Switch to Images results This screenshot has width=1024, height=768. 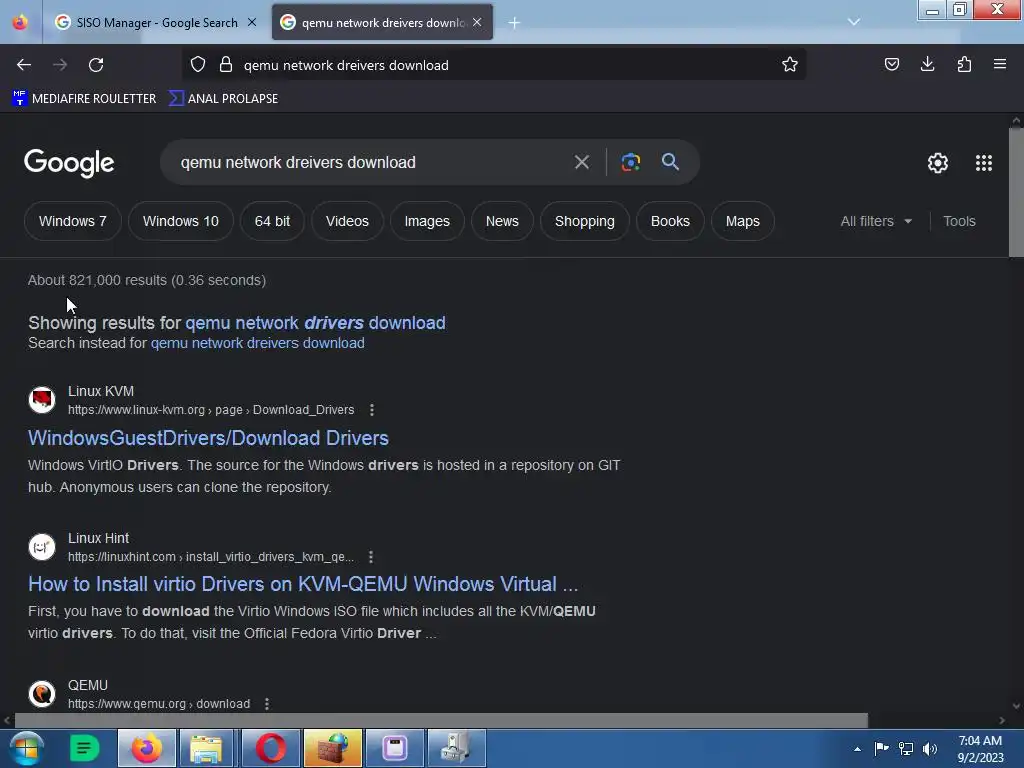click(427, 221)
